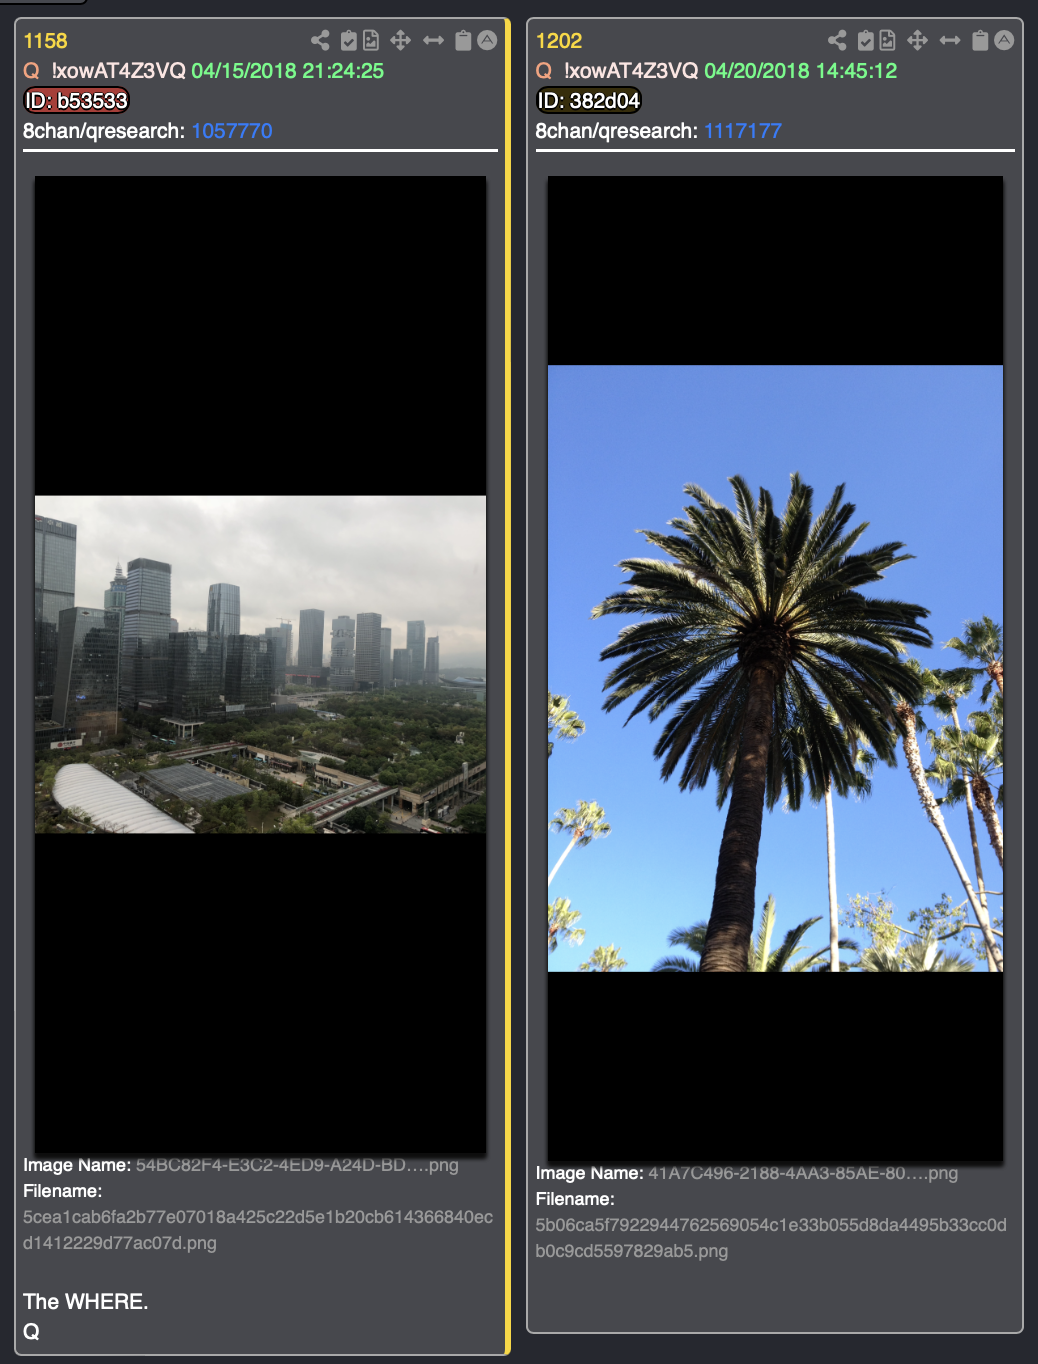Click the ID: 382d04 badge
Image resolution: width=1038 pixels, height=1364 pixels.
(x=589, y=101)
